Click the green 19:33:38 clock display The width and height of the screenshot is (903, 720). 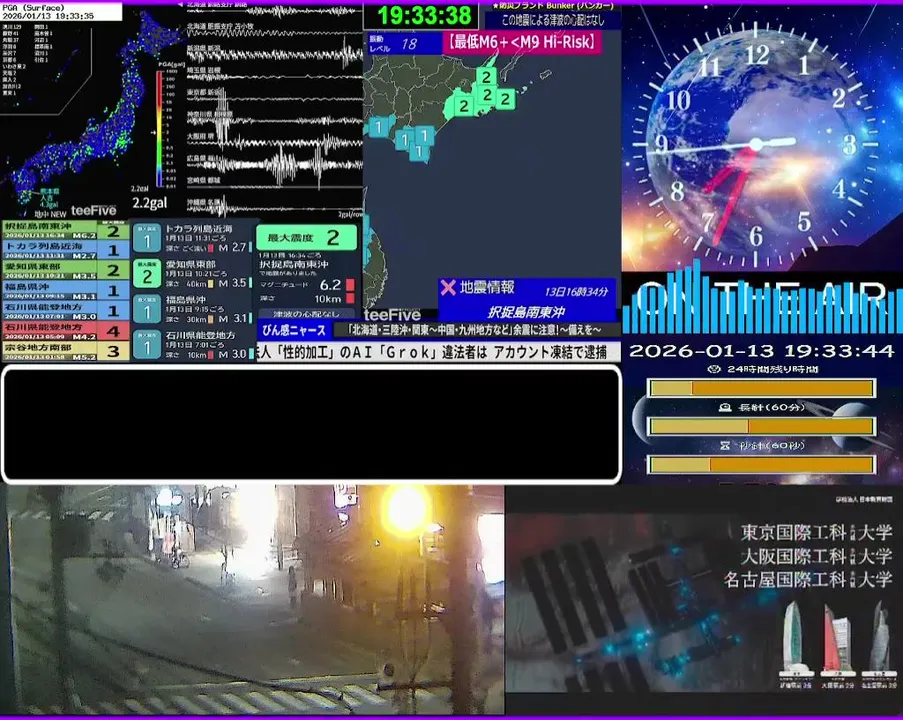pyautogui.click(x=424, y=16)
